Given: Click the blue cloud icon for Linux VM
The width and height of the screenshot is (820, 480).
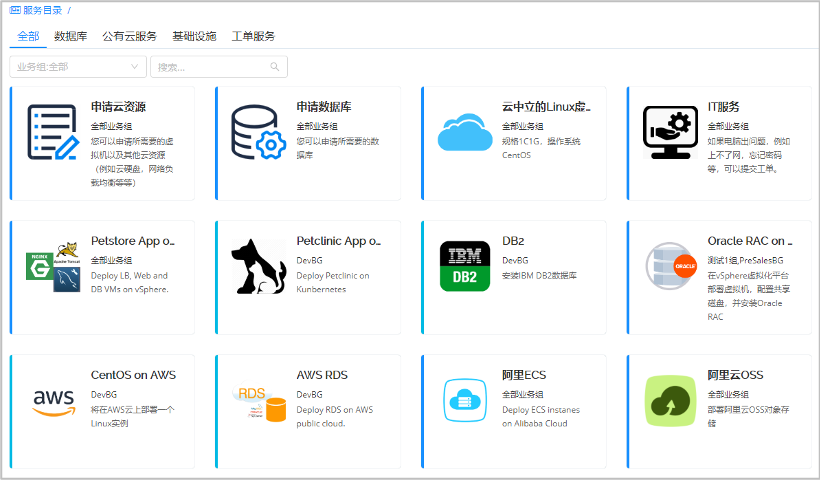Looking at the screenshot, I should pos(465,132).
